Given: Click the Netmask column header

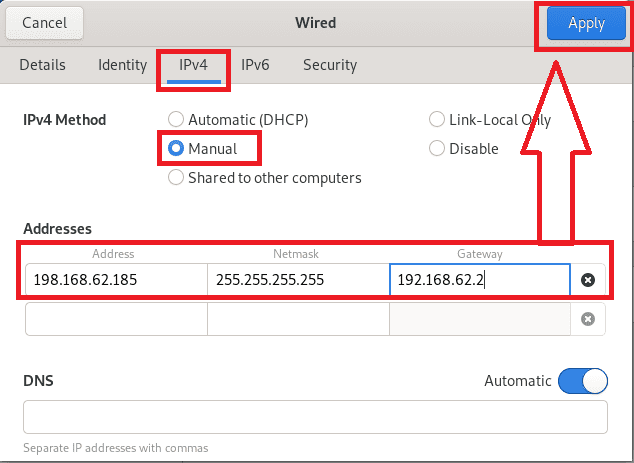Looking at the screenshot, I should (x=296, y=254).
